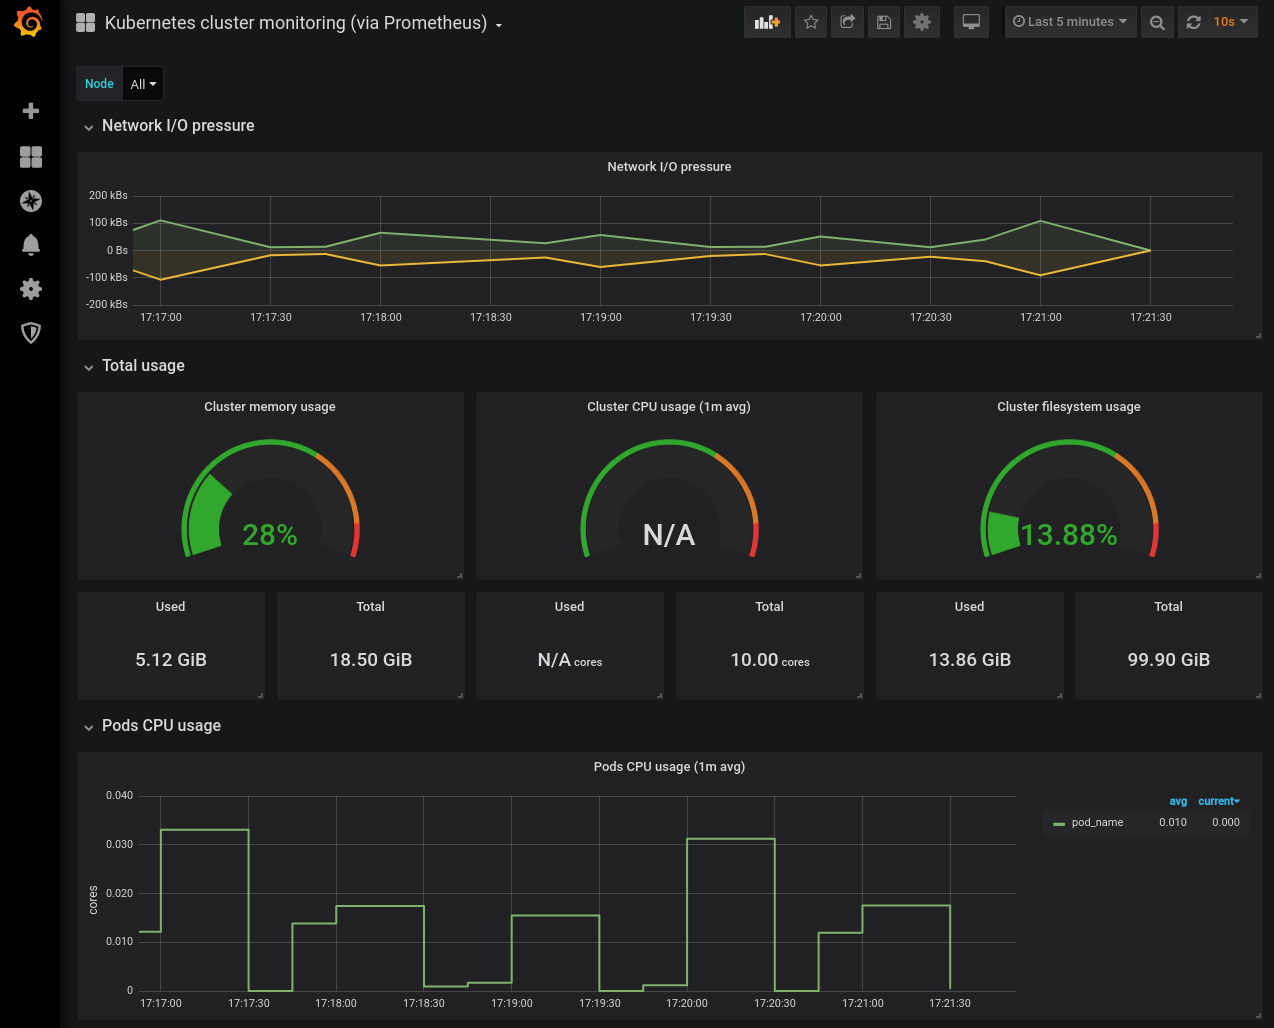1274x1028 pixels.
Task: Open the Alerting bell icon
Action: pyautogui.click(x=31, y=245)
